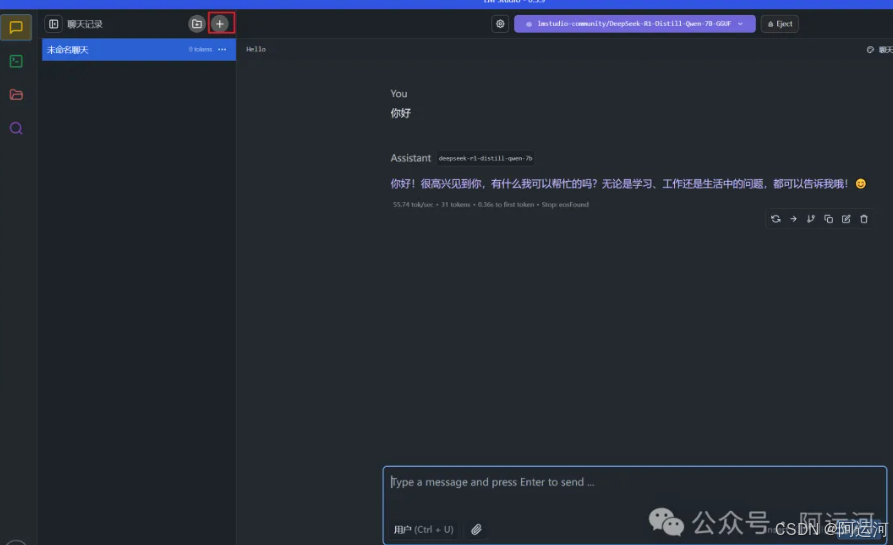Attach a file with paperclip icon
The width and height of the screenshot is (893, 545).
[x=476, y=530]
